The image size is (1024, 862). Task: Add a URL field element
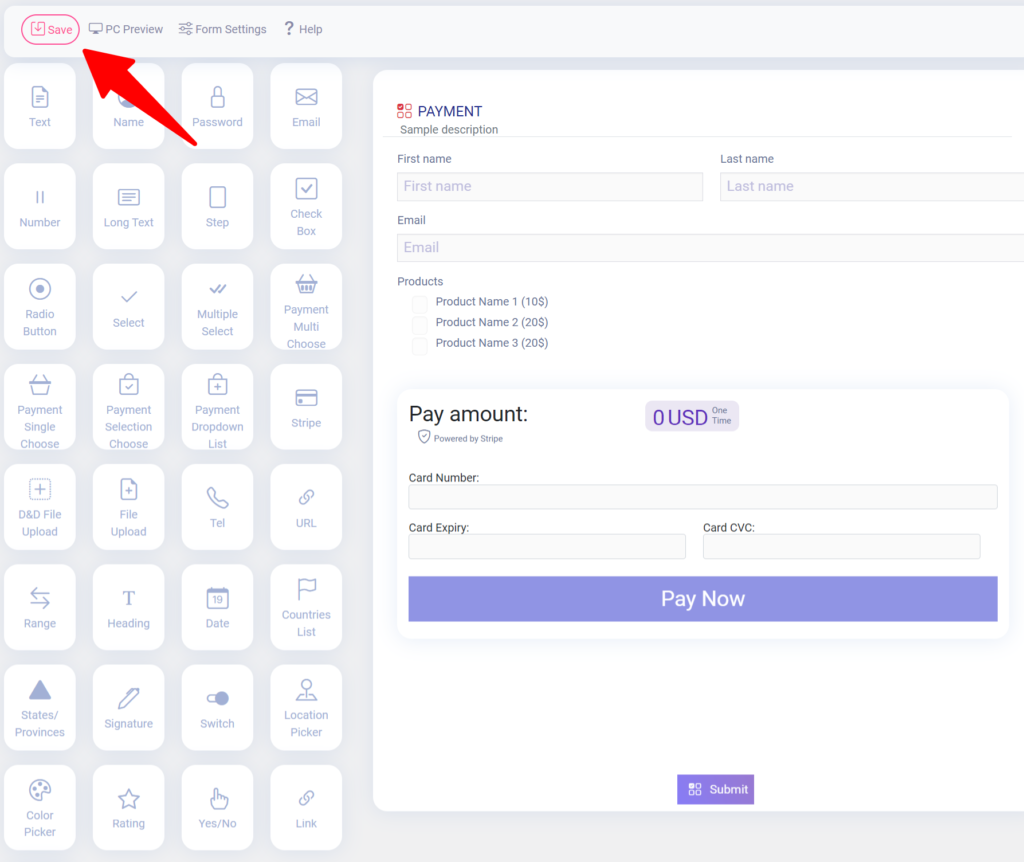[x=306, y=507]
